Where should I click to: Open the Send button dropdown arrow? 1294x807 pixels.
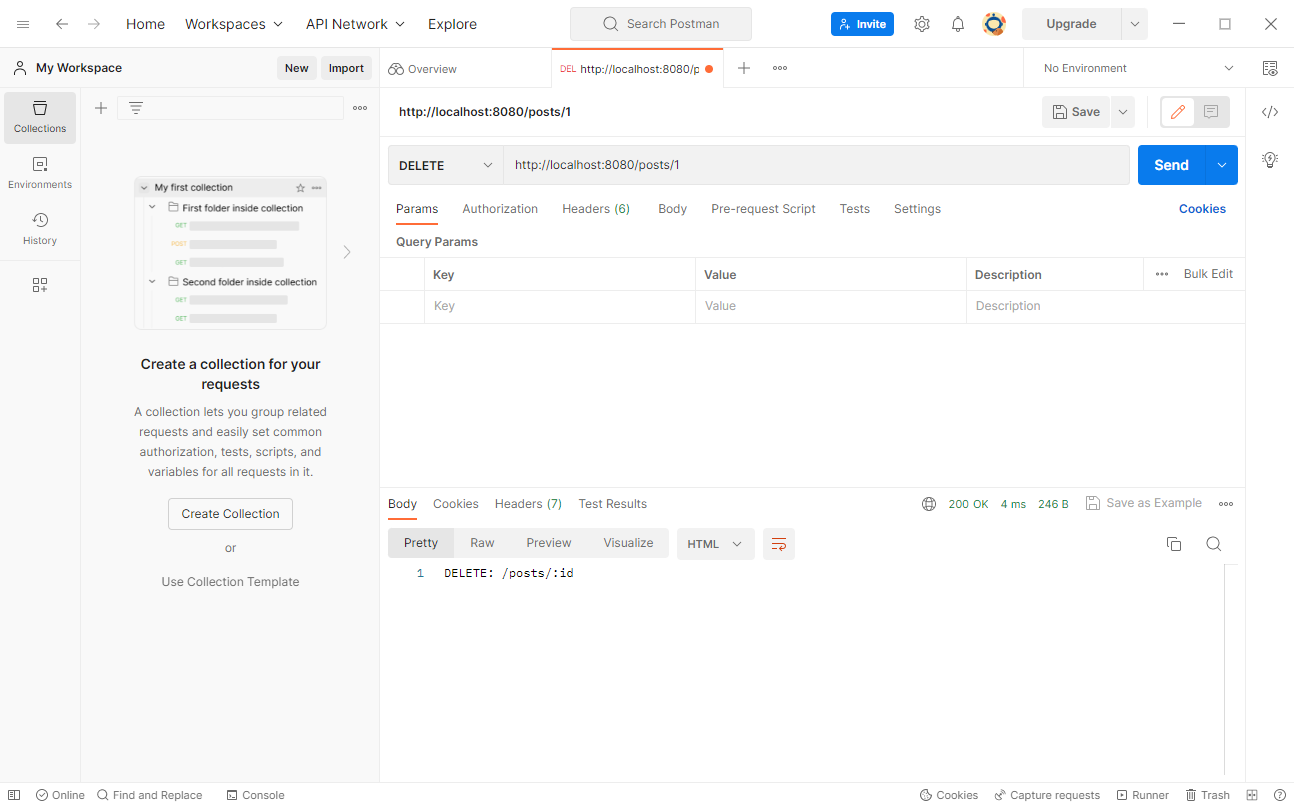pos(1222,165)
